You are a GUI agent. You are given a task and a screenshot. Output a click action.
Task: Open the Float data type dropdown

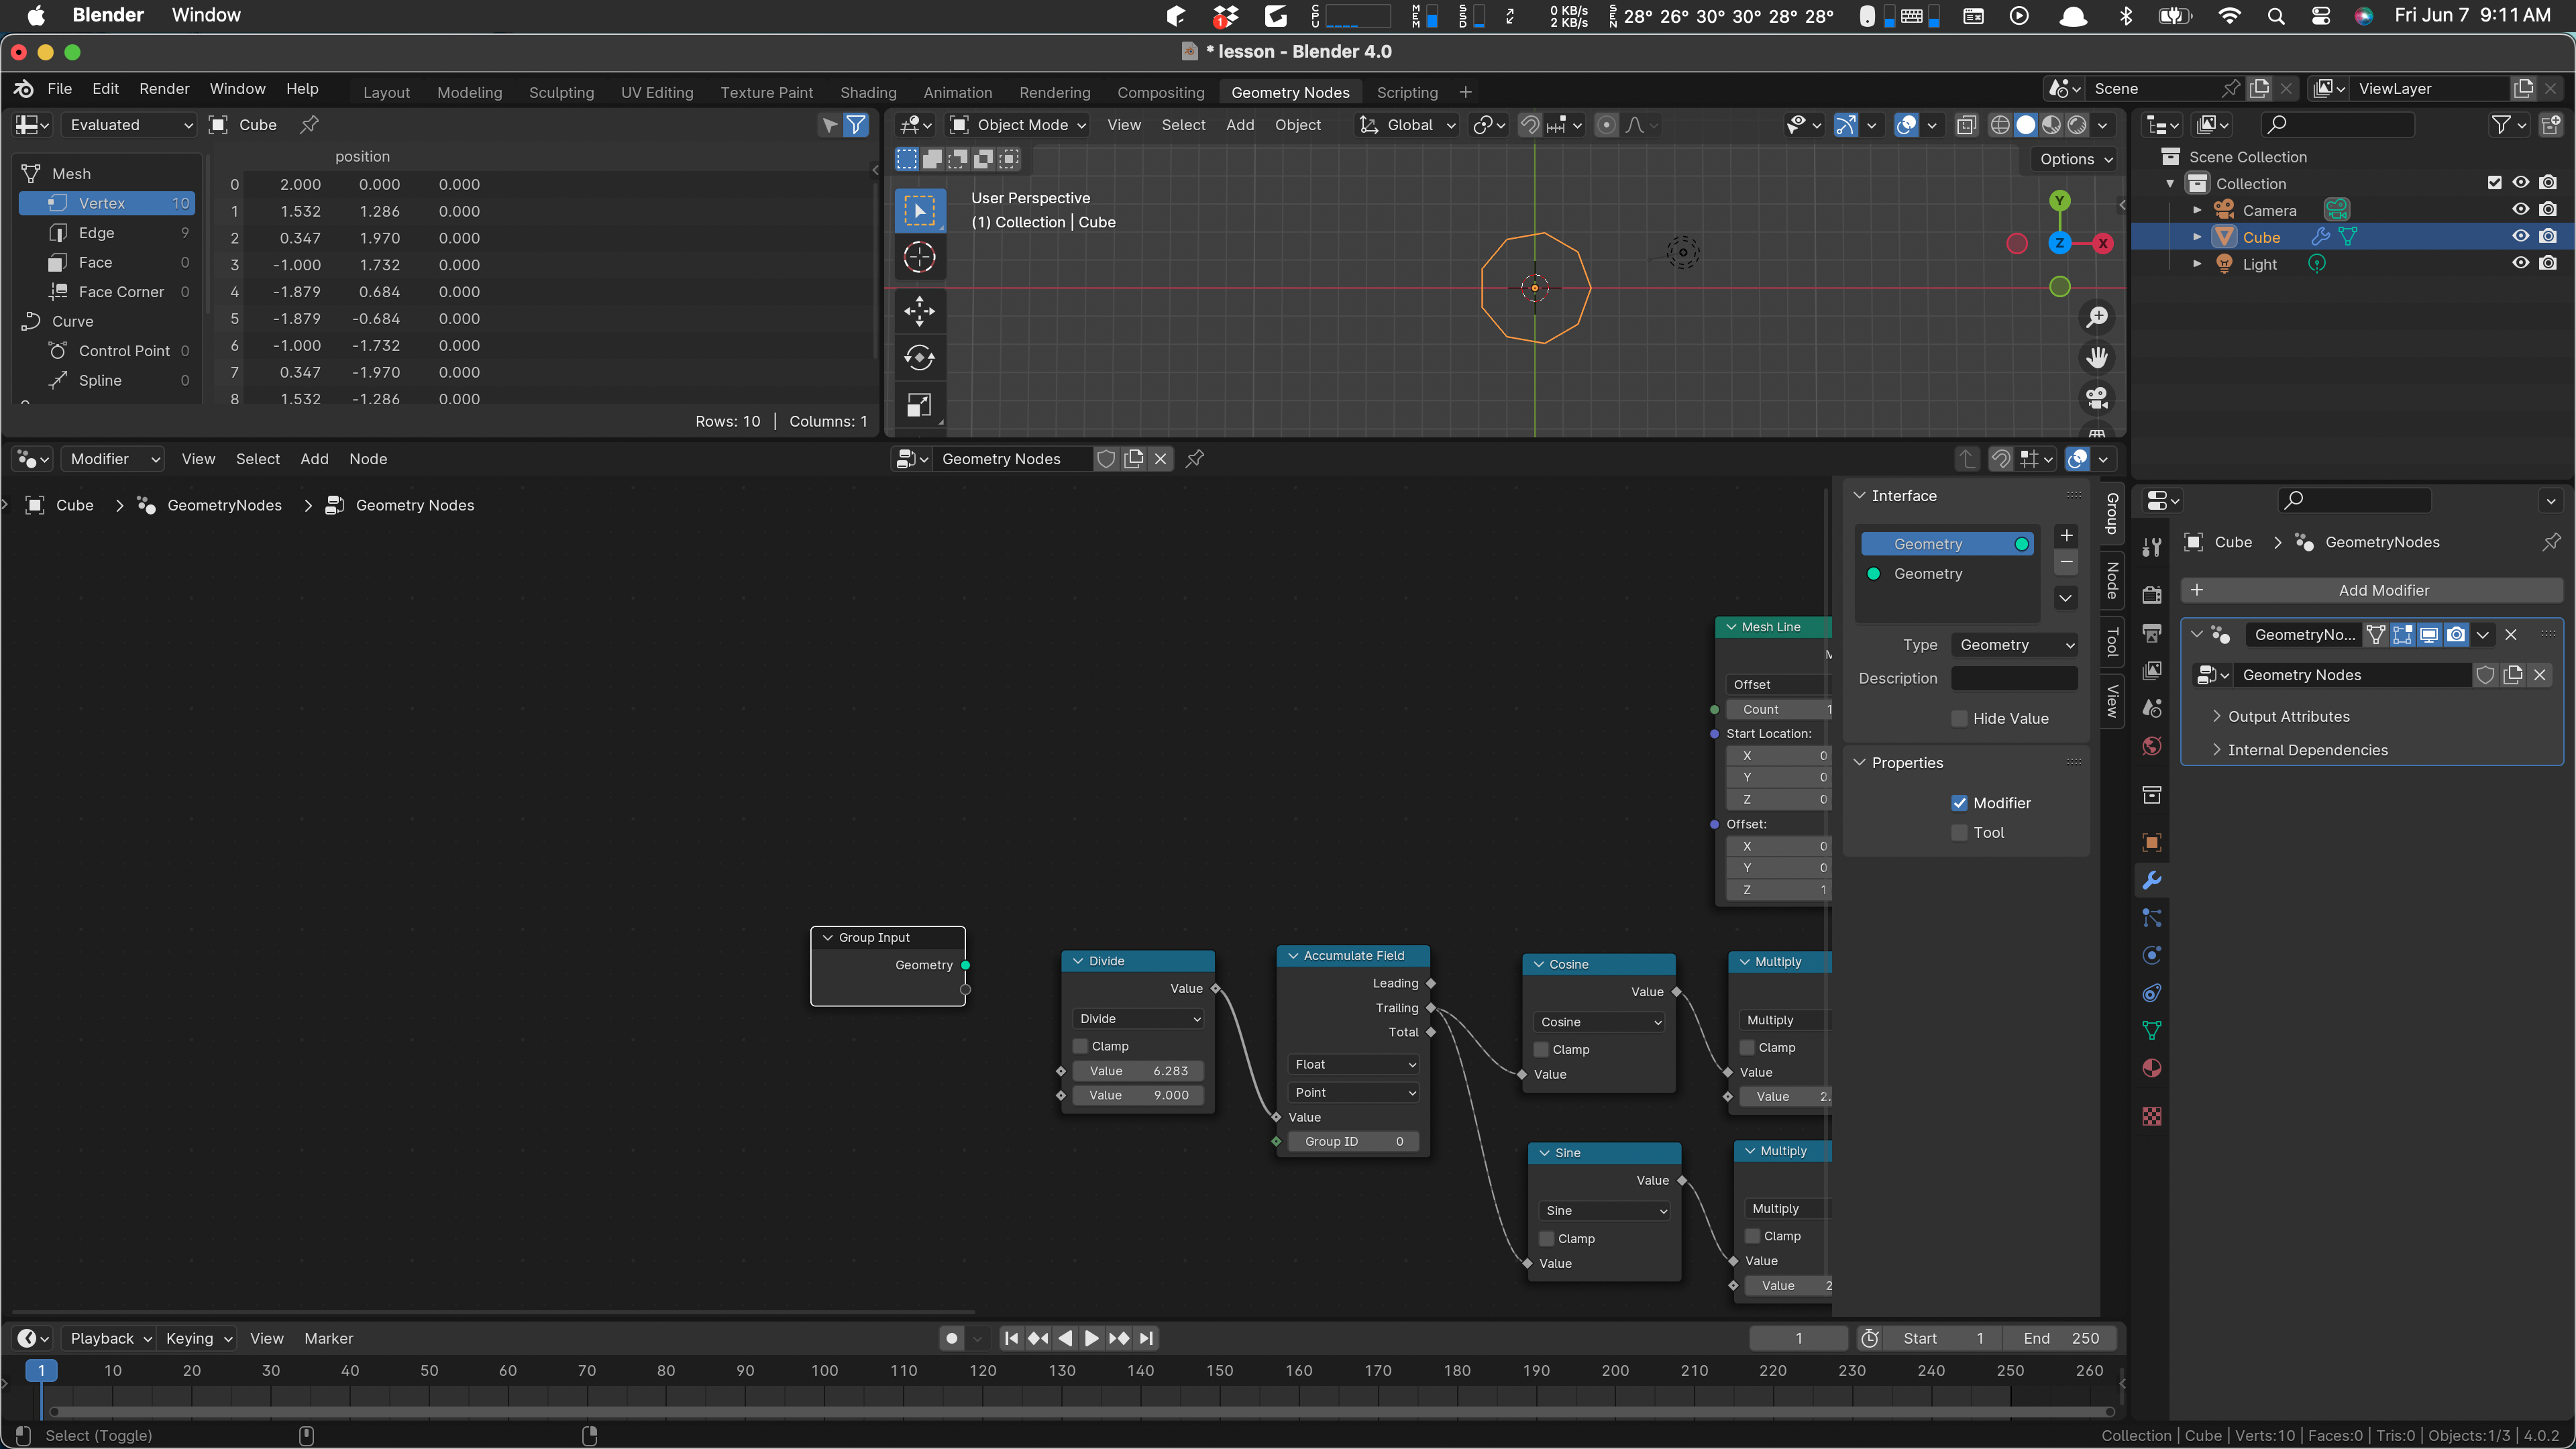[x=1354, y=1064]
